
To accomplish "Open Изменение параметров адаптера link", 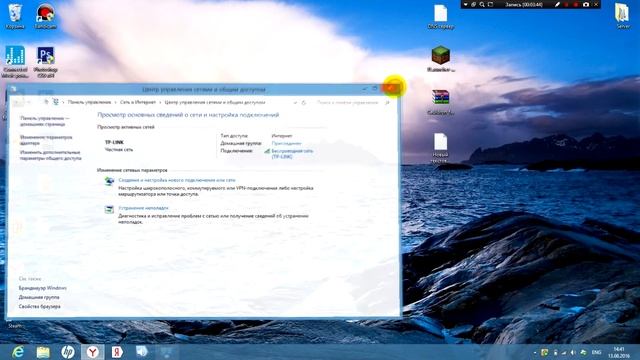I will tap(46, 140).
